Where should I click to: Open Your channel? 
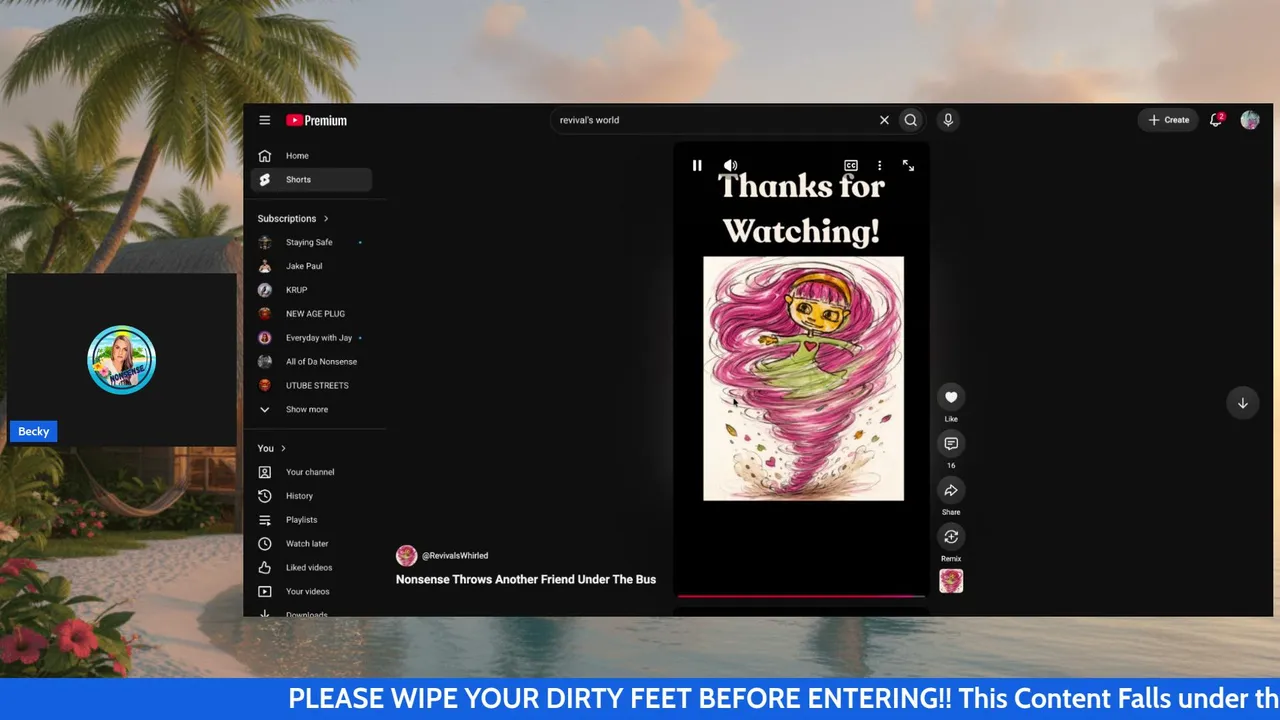click(x=311, y=472)
